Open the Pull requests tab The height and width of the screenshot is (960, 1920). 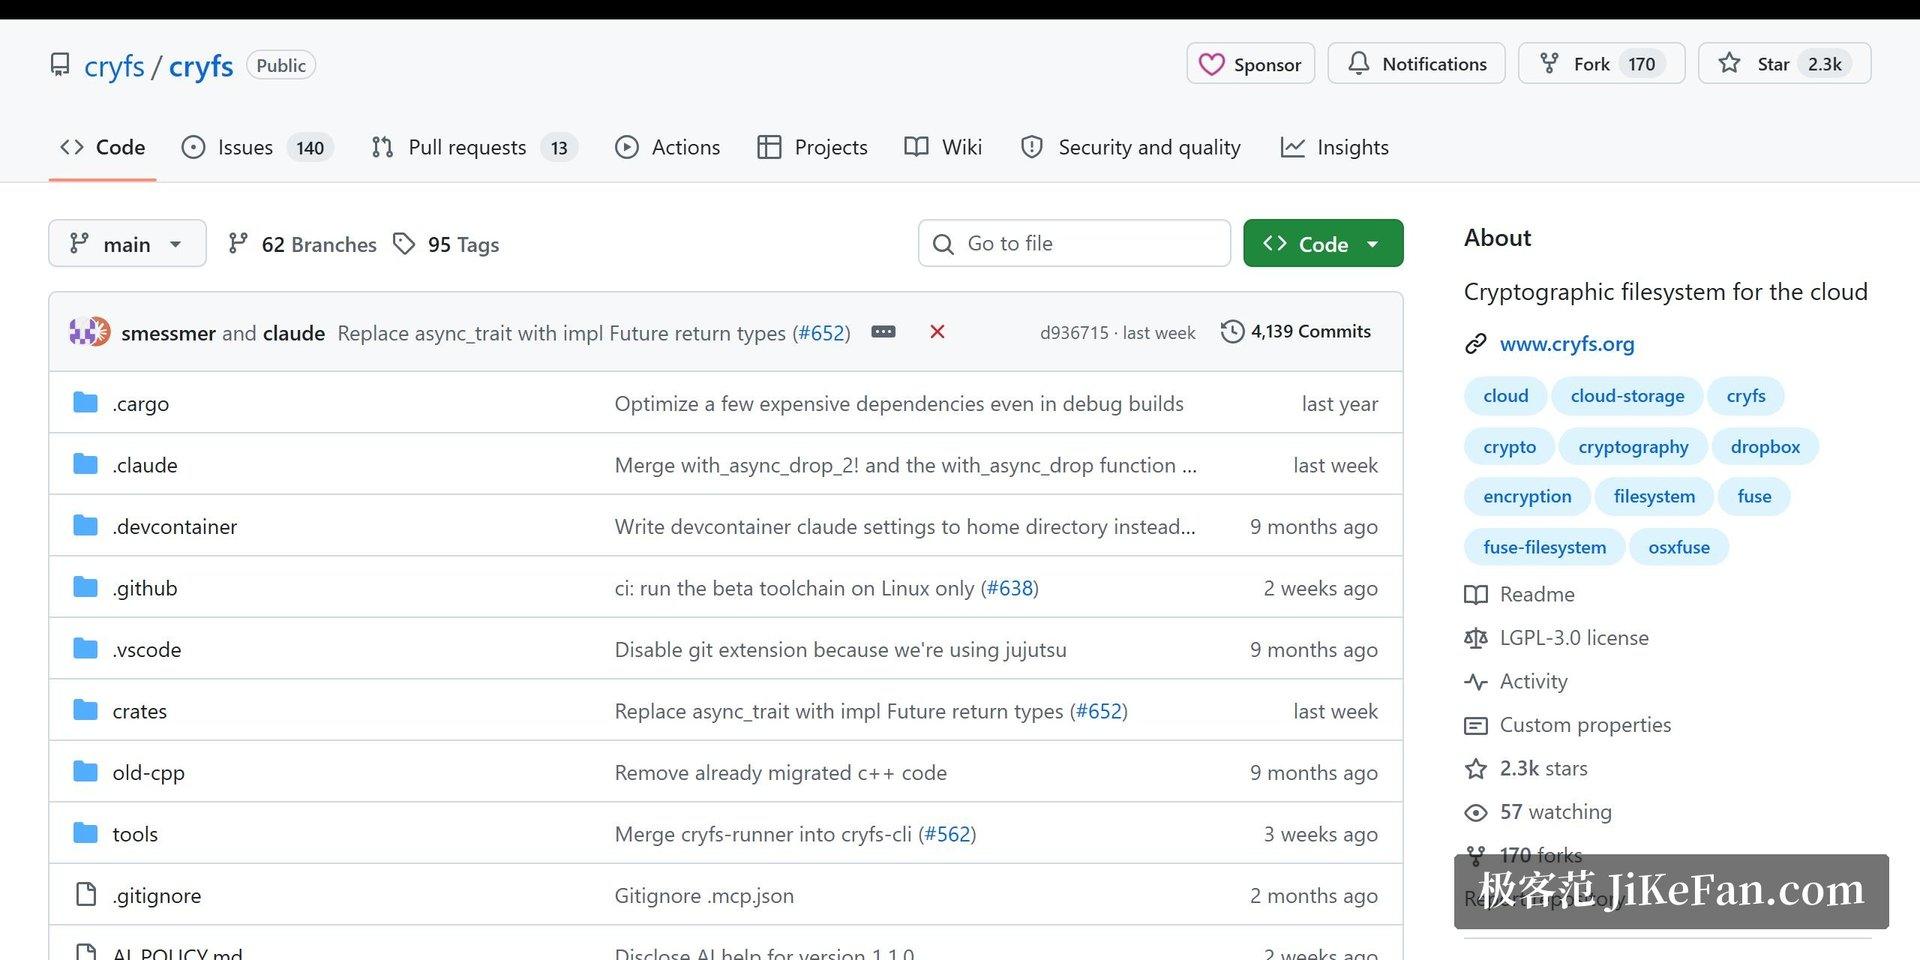(474, 147)
